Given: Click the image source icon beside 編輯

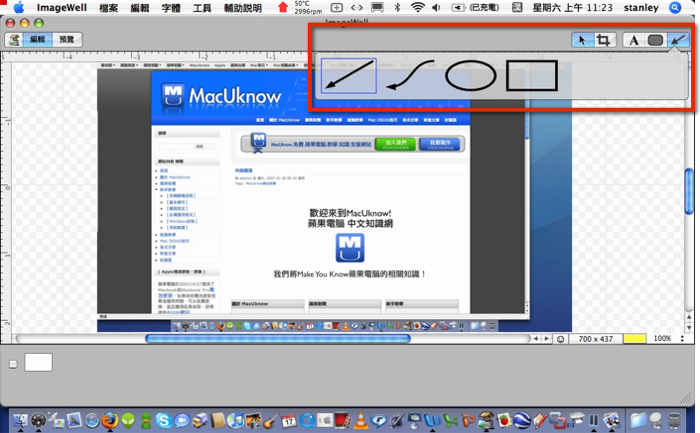Looking at the screenshot, I should [x=14, y=40].
